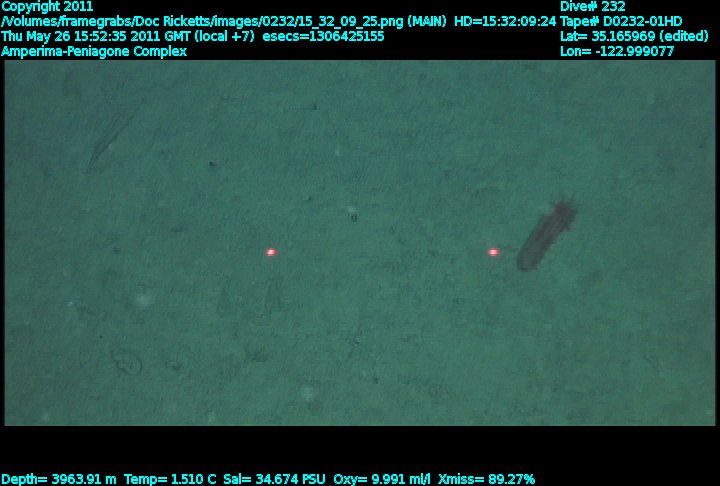Image resolution: width=720 pixels, height=486 pixels.
Task: Click the Xmiss= 89.27% reading
Action: [x=487, y=479]
